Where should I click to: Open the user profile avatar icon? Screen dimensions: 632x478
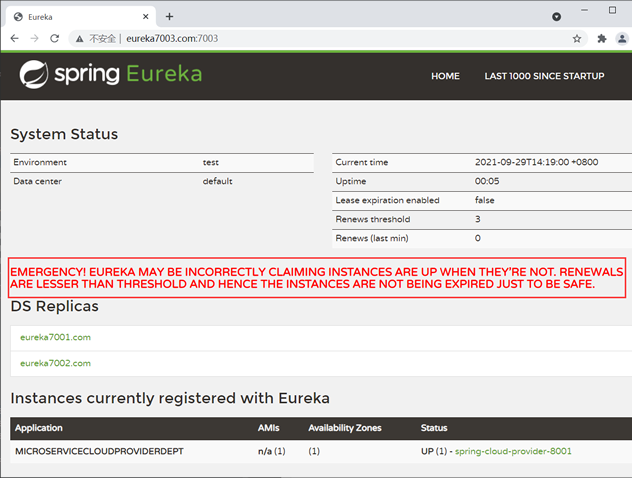click(x=622, y=39)
